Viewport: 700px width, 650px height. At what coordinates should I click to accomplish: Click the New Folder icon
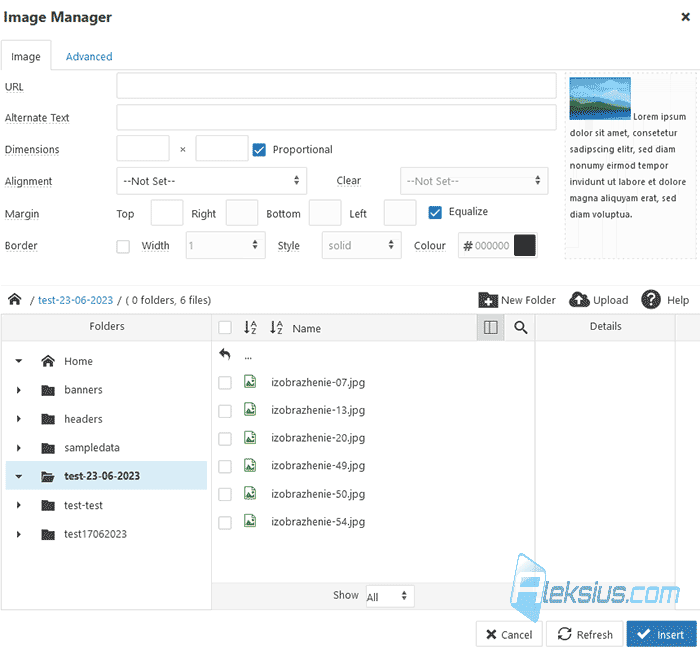(488, 300)
